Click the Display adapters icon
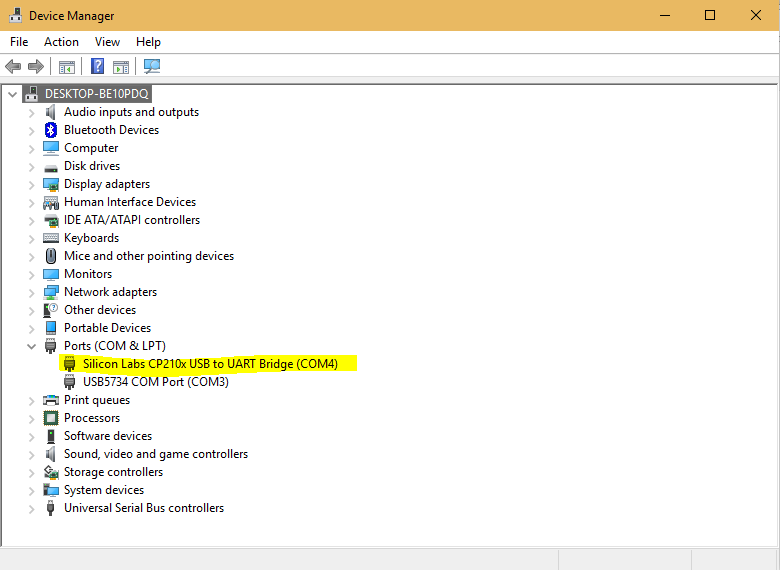The height and width of the screenshot is (570, 780). pos(51,184)
